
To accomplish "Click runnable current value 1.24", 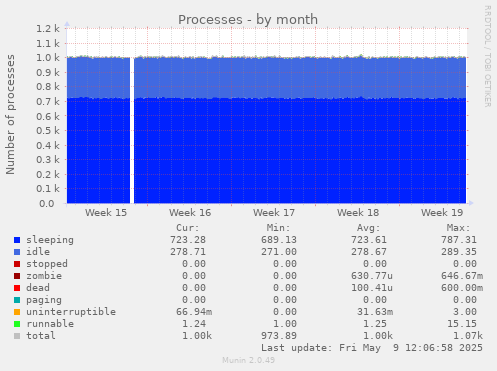I will click(x=194, y=324).
